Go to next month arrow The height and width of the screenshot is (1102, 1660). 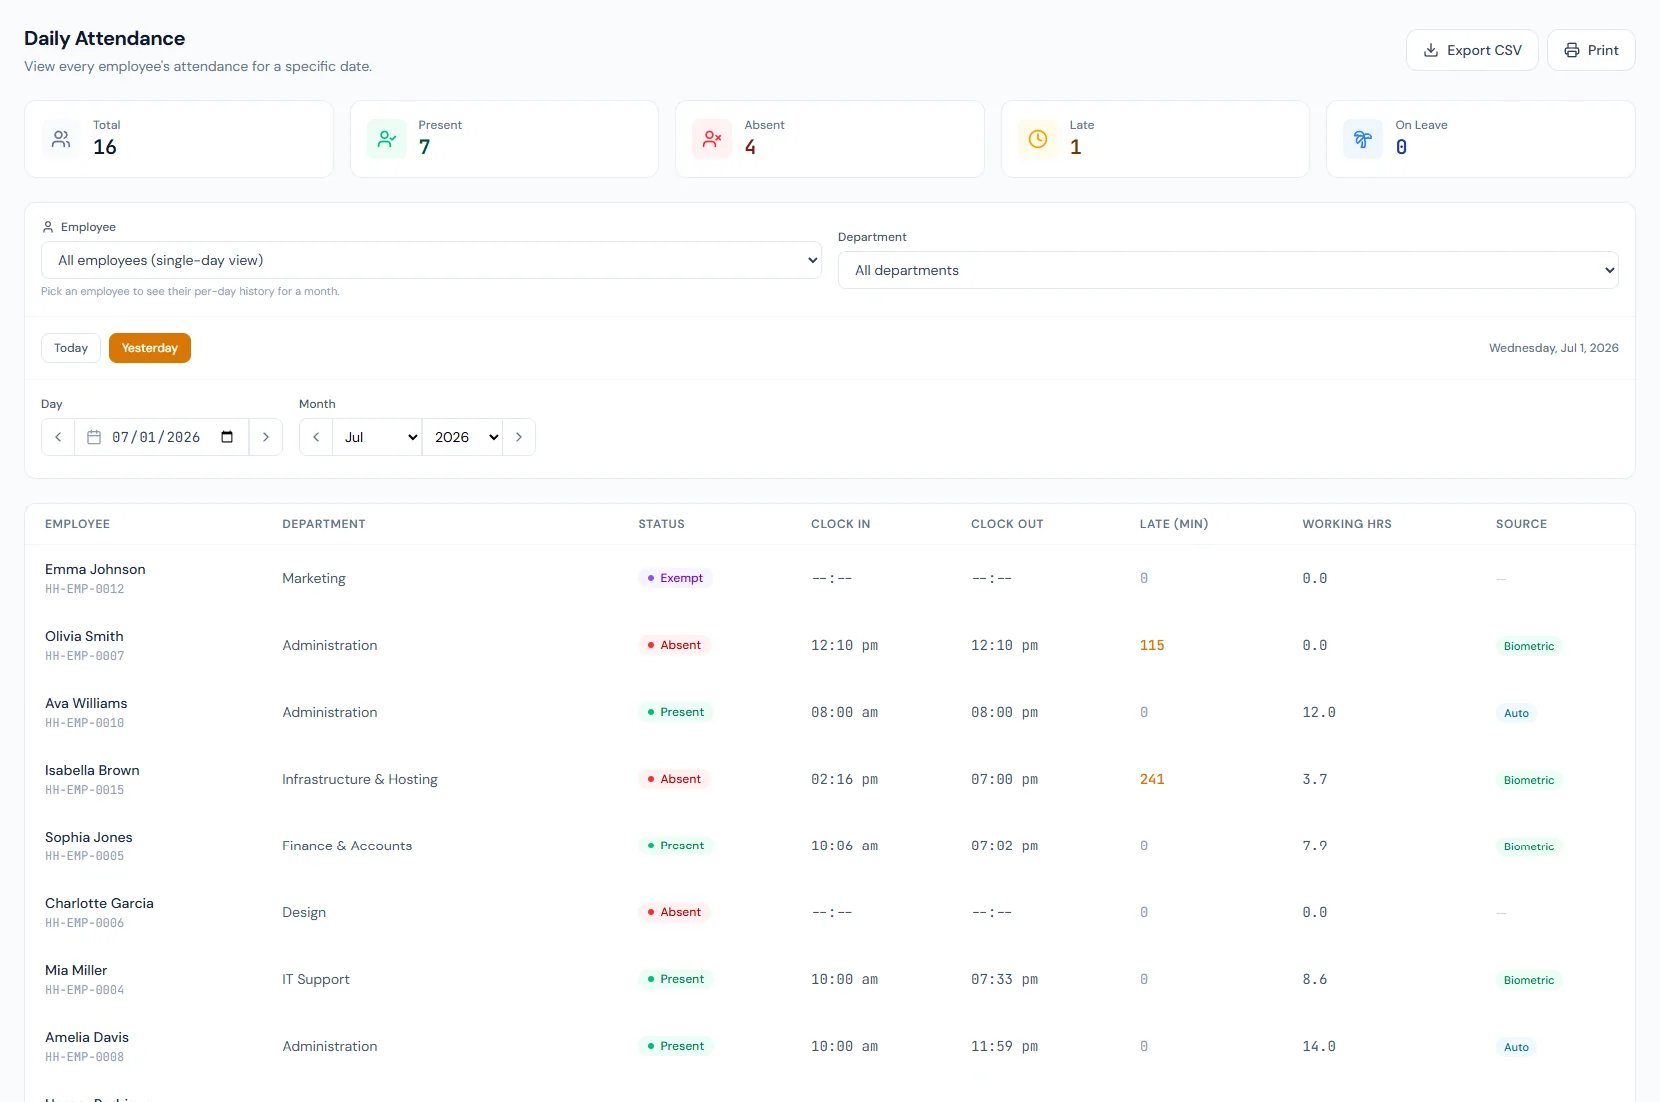(519, 437)
